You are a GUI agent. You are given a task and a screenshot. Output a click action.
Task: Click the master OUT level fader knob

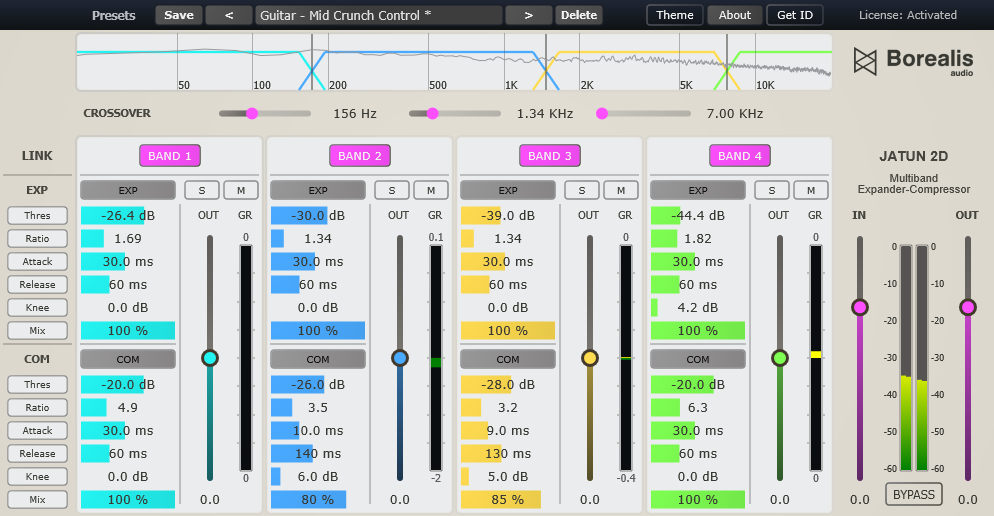coord(967,307)
